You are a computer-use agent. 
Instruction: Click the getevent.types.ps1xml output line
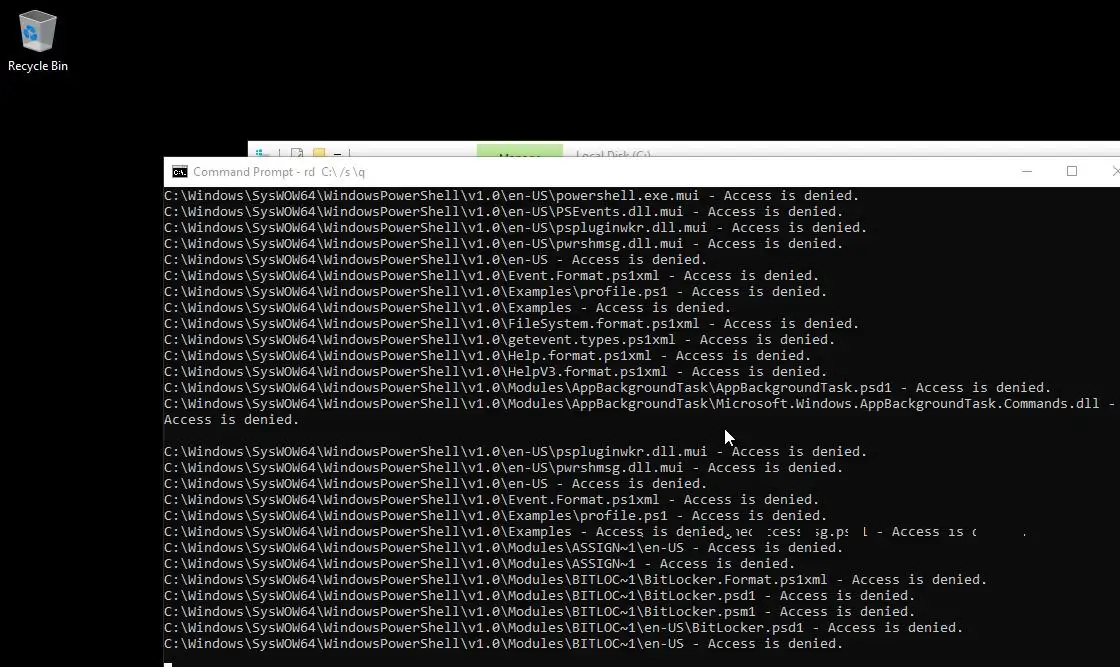tap(499, 339)
